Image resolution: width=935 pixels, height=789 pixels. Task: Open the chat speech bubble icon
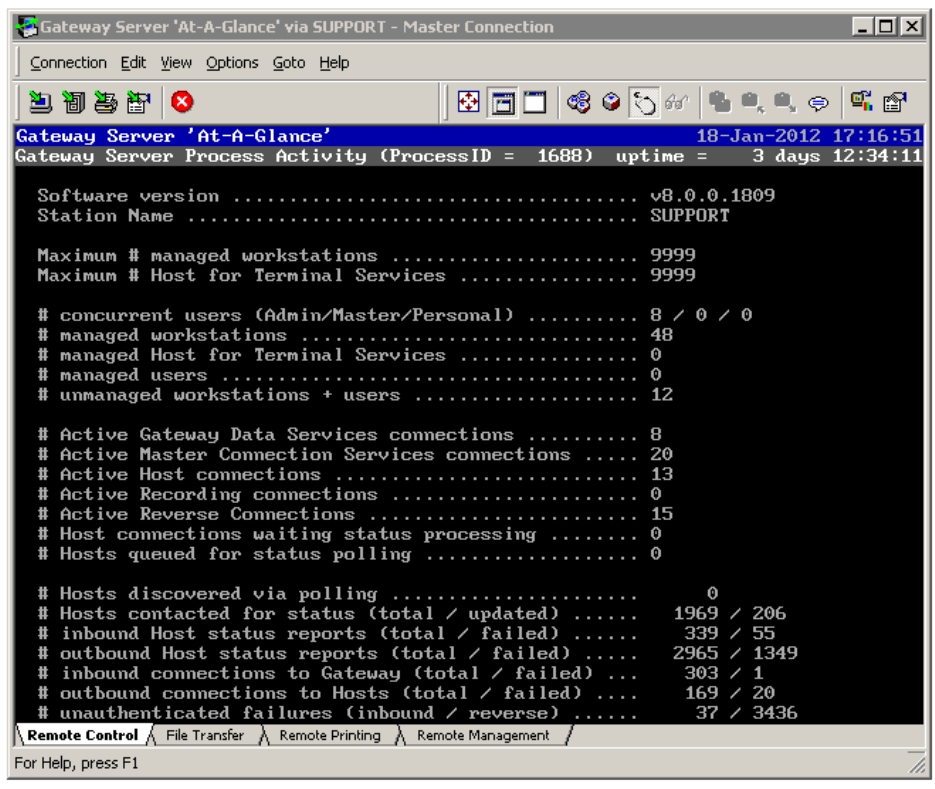818,103
